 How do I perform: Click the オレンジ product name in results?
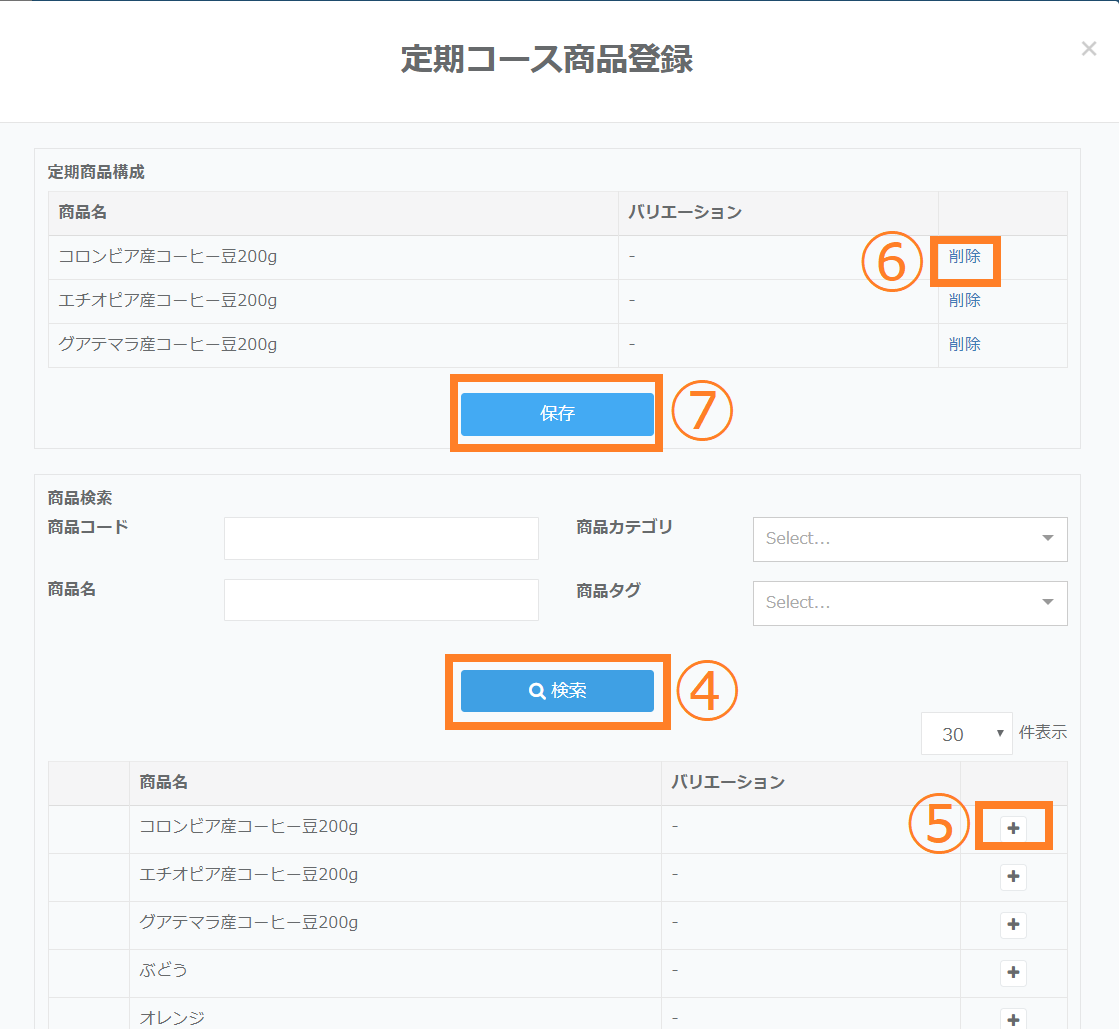172,1017
